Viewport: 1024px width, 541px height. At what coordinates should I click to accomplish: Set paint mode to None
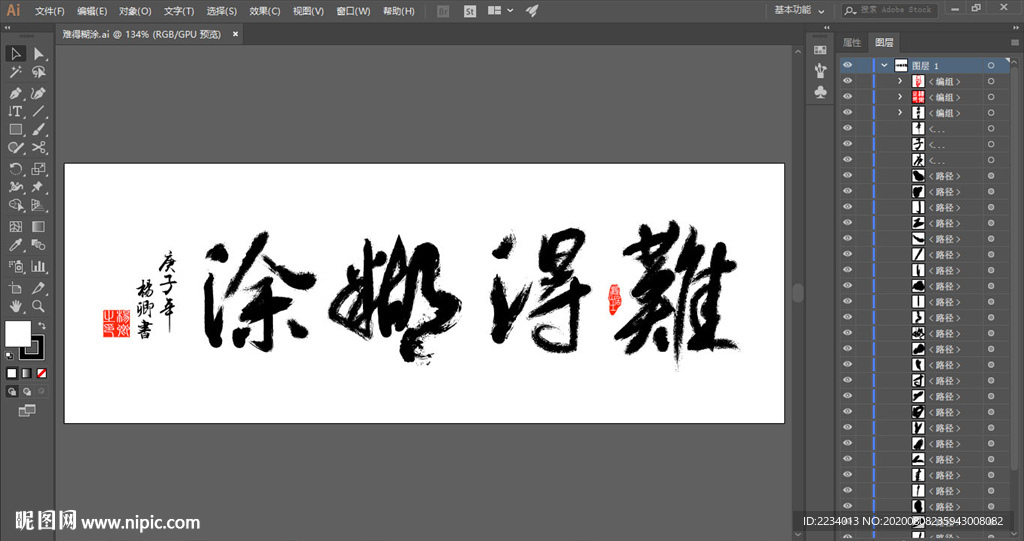pos(42,373)
